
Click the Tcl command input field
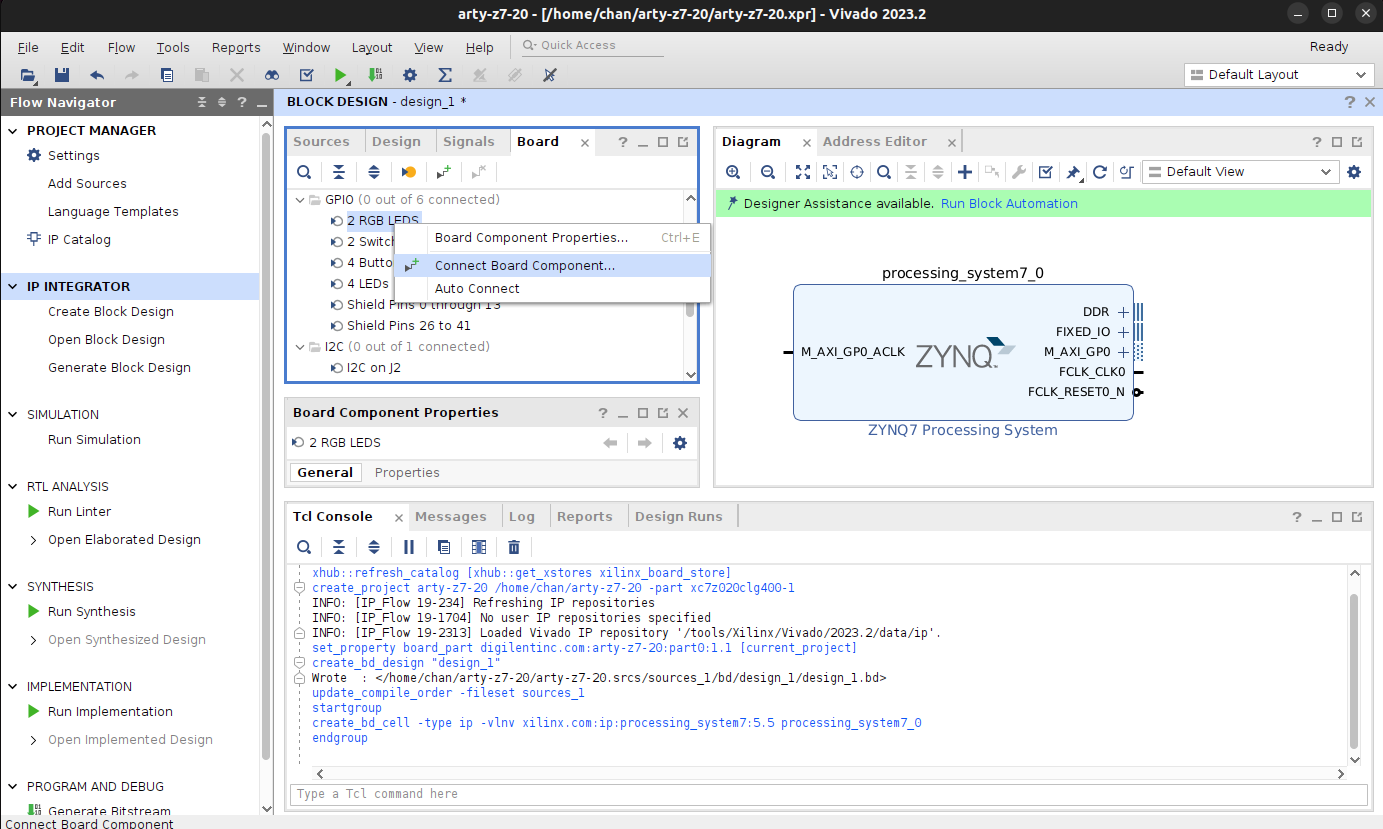tap(828, 794)
